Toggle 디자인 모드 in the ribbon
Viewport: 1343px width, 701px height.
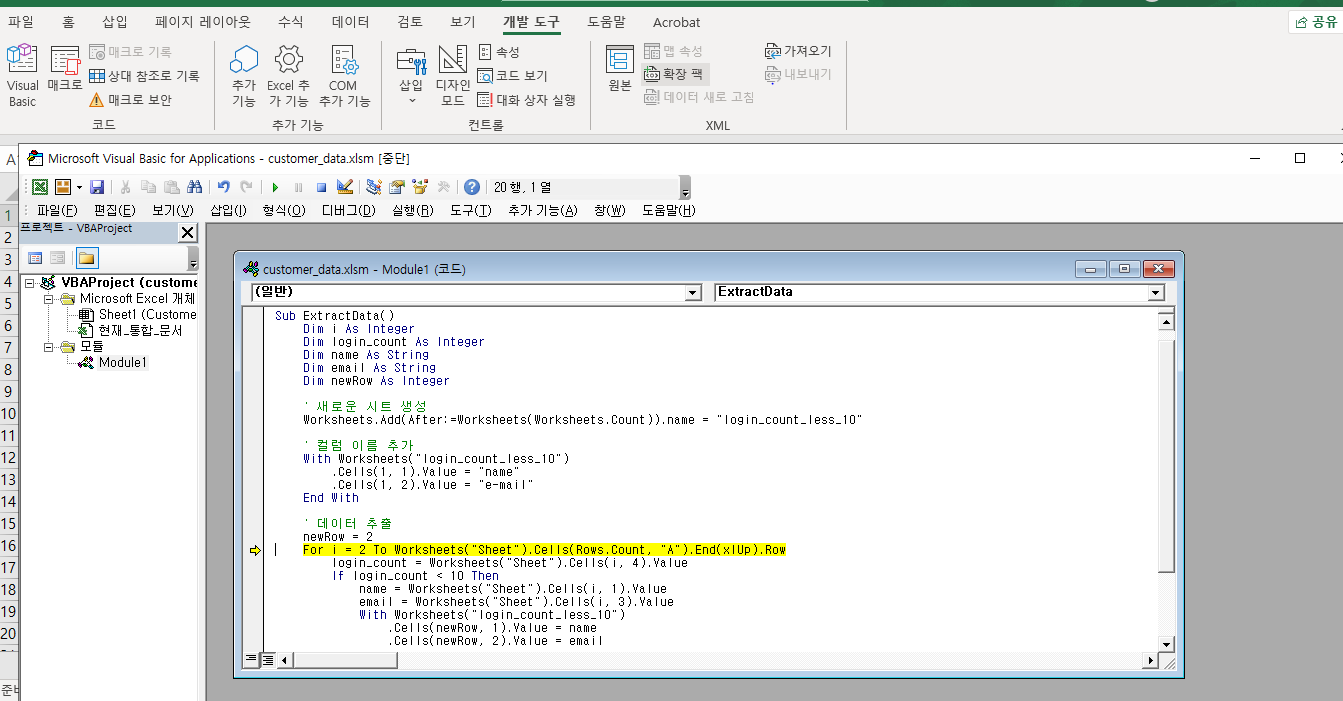[x=452, y=76]
